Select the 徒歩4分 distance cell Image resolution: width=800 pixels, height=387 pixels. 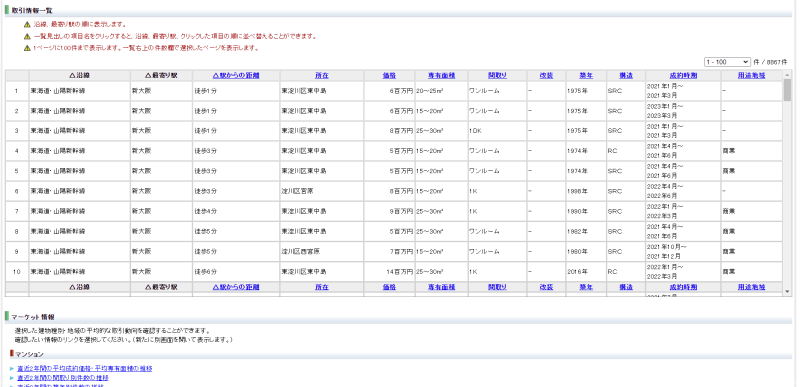[236, 211]
